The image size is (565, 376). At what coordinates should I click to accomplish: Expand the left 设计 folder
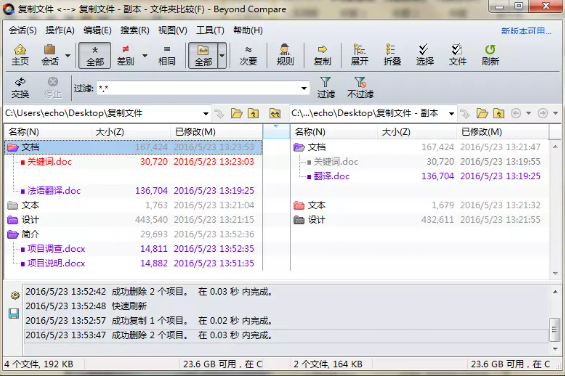click(x=13, y=220)
